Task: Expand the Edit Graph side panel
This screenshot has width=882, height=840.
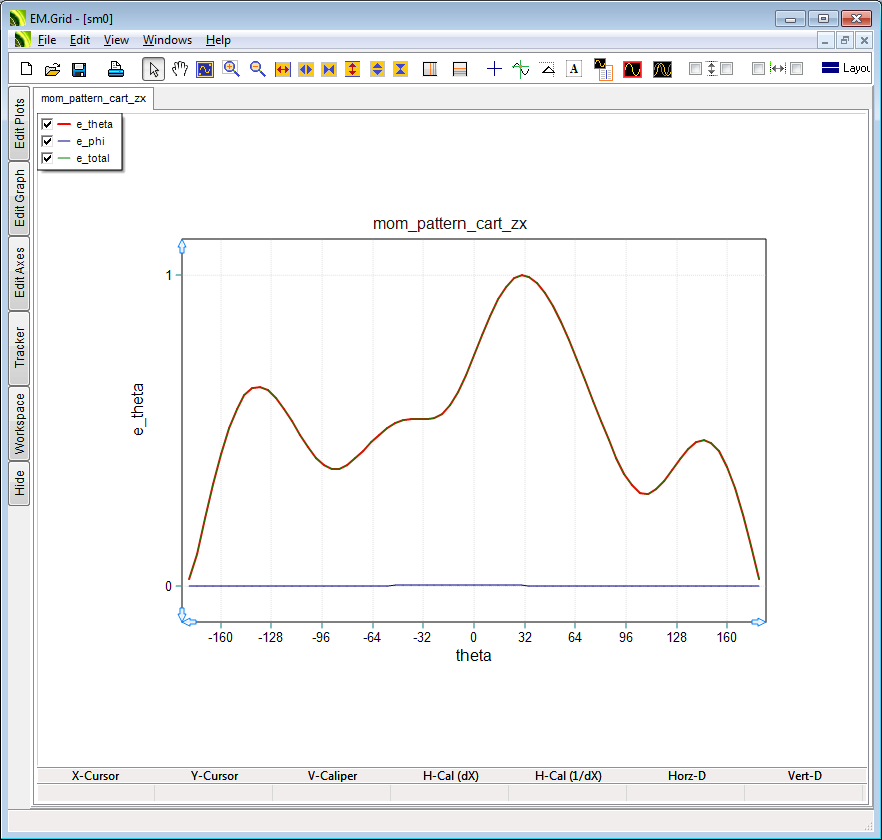Action: [19, 198]
